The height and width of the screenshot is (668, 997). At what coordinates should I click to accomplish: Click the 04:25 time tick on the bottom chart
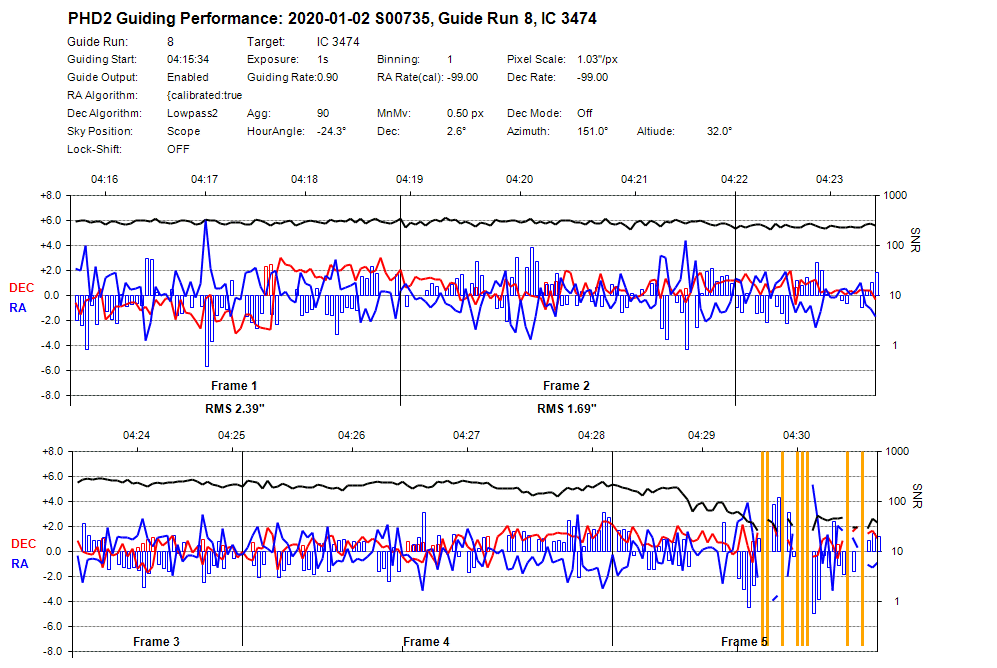(231, 435)
